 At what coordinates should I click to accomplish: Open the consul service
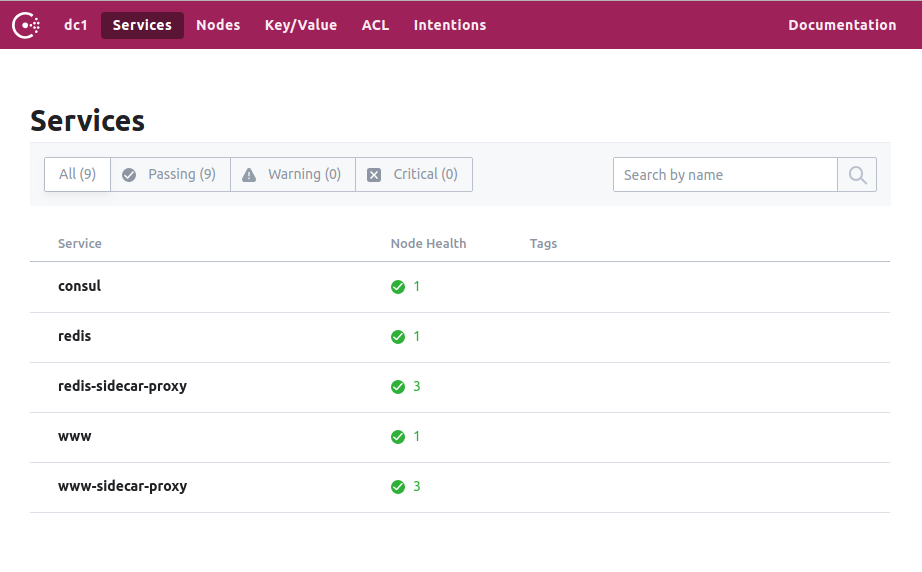[x=79, y=286]
